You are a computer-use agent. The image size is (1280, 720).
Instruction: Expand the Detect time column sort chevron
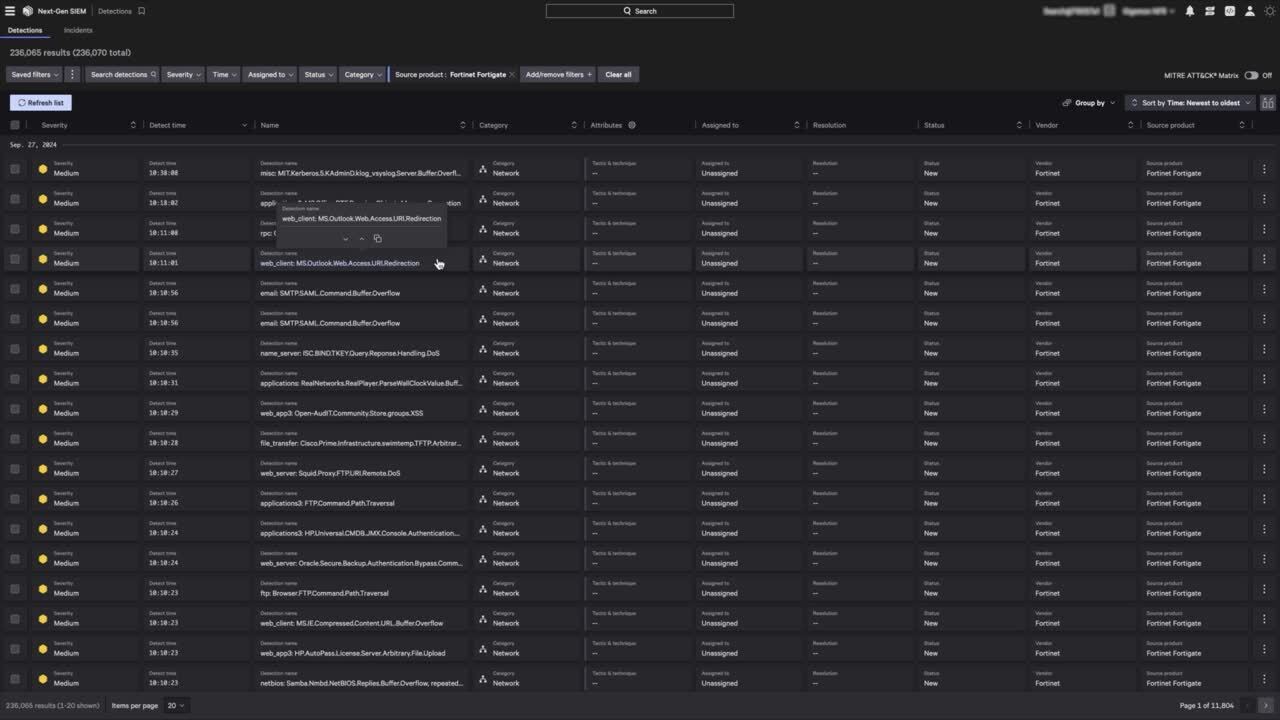click(244, 125)
